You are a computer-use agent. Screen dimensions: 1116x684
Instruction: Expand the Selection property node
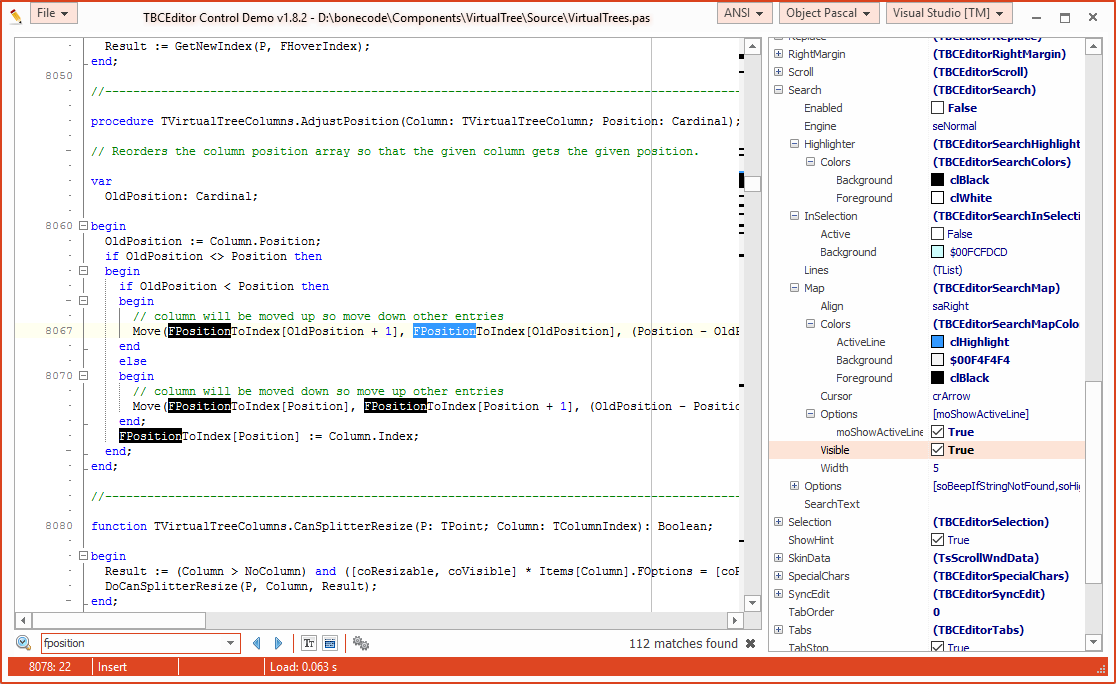779,522
